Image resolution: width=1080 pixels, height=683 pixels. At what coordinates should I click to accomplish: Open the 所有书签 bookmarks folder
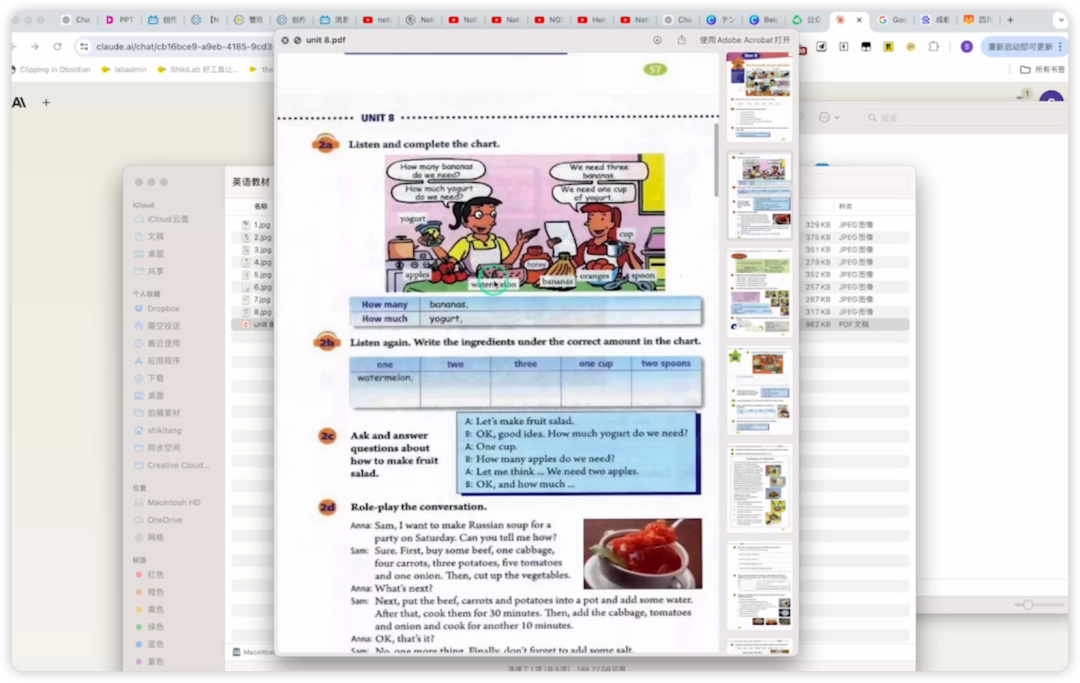[1041, 69]
